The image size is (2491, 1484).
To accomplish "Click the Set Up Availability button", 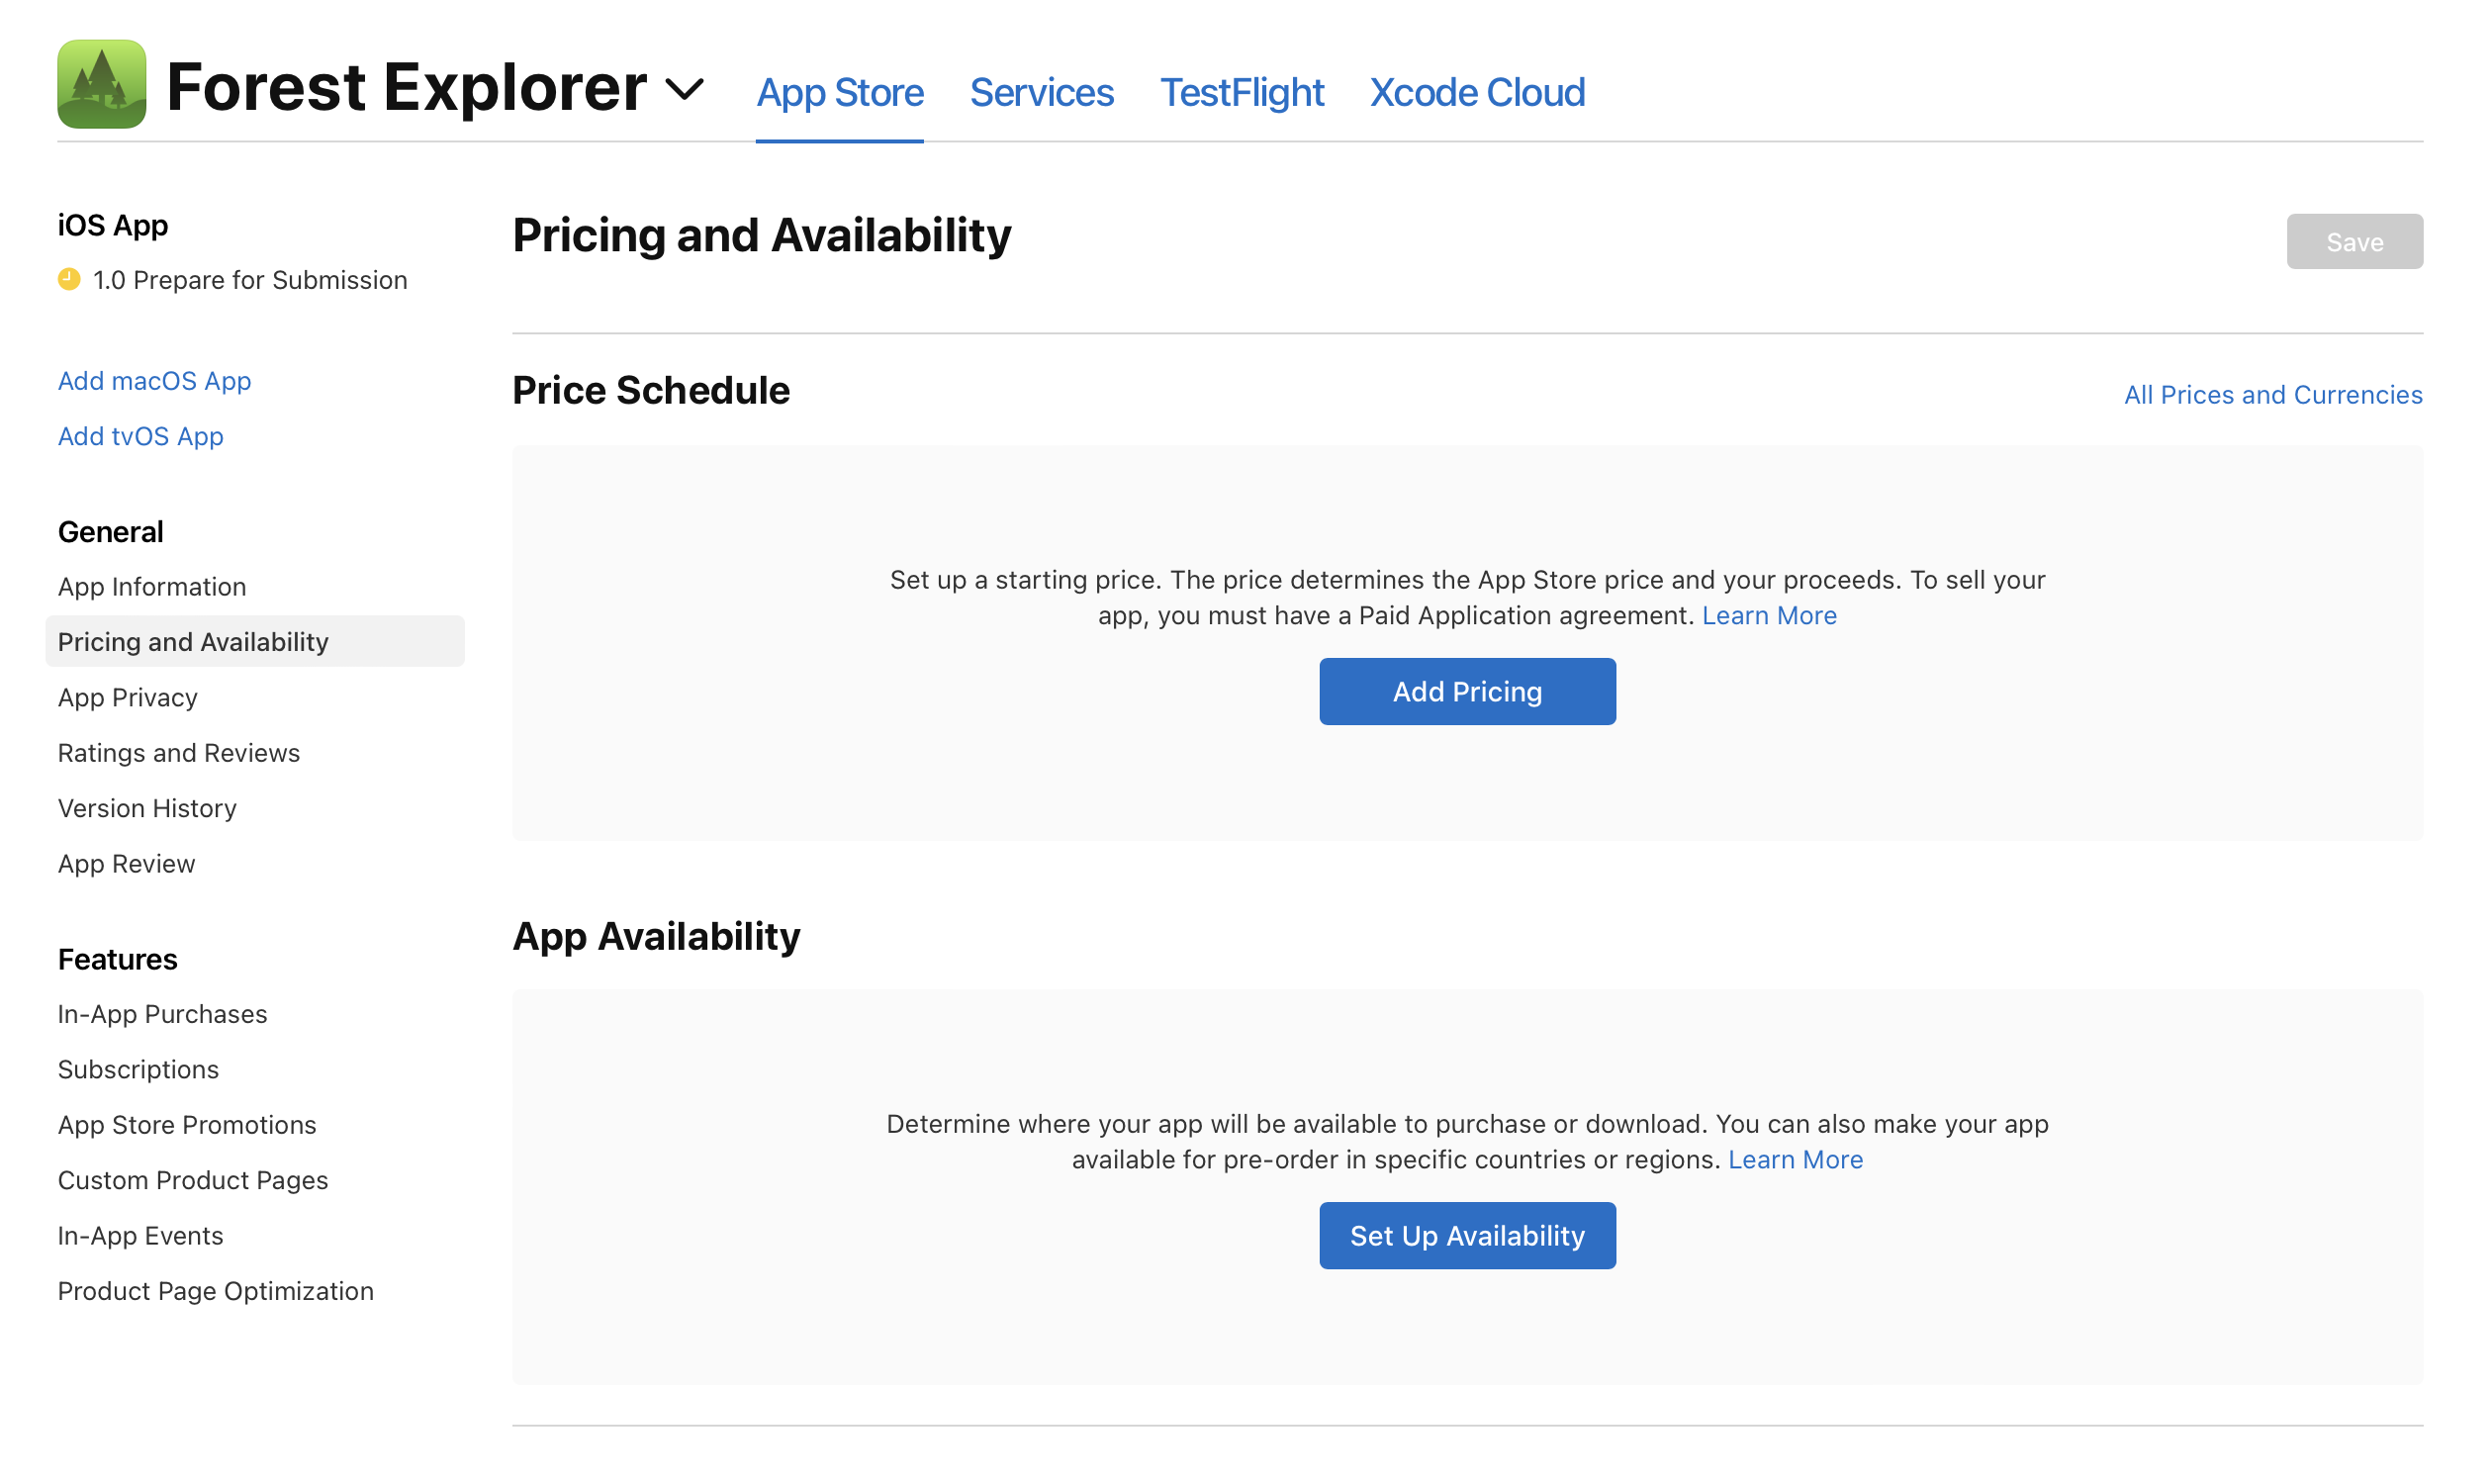I will (1466, 1235).
